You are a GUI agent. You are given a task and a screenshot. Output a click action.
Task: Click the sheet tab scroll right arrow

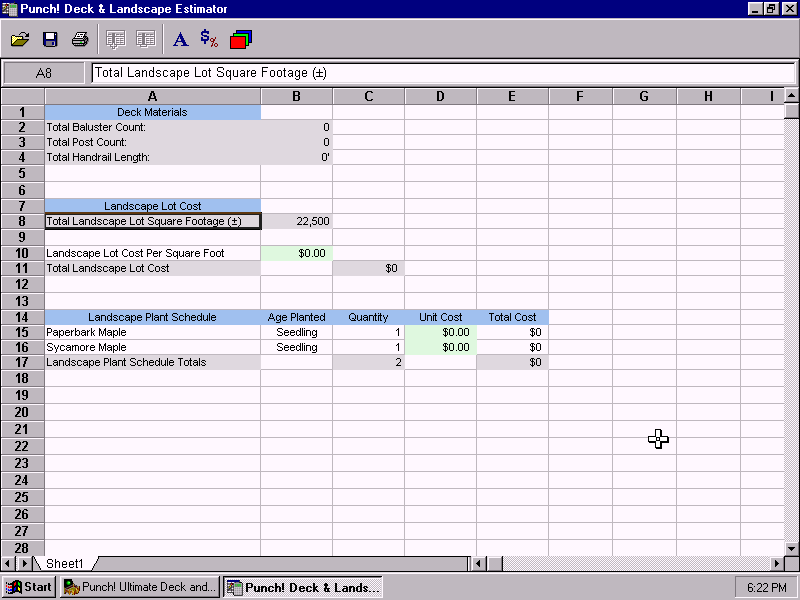pyautogui.click(x=24, y=564)
